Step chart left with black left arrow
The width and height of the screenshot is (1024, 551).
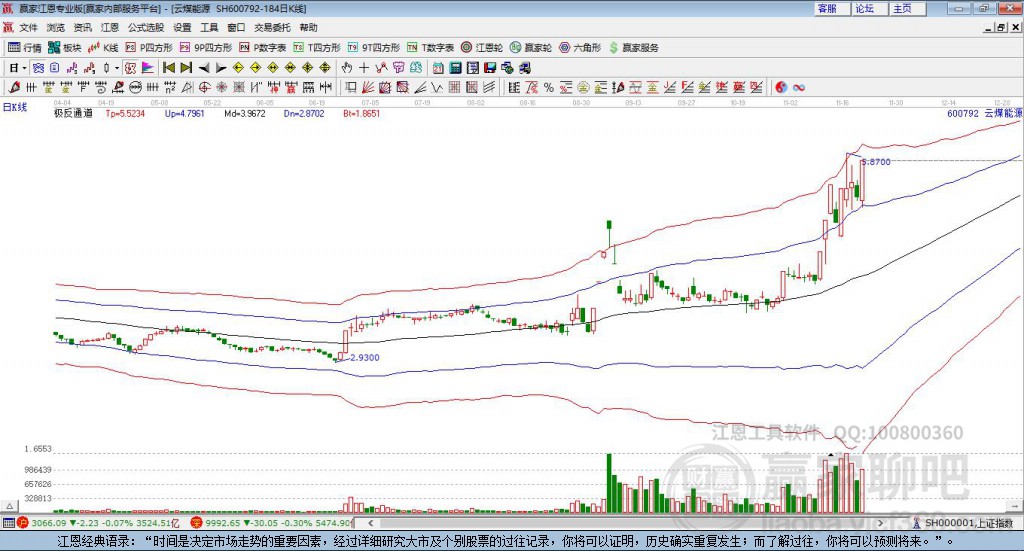pos(204,68)
